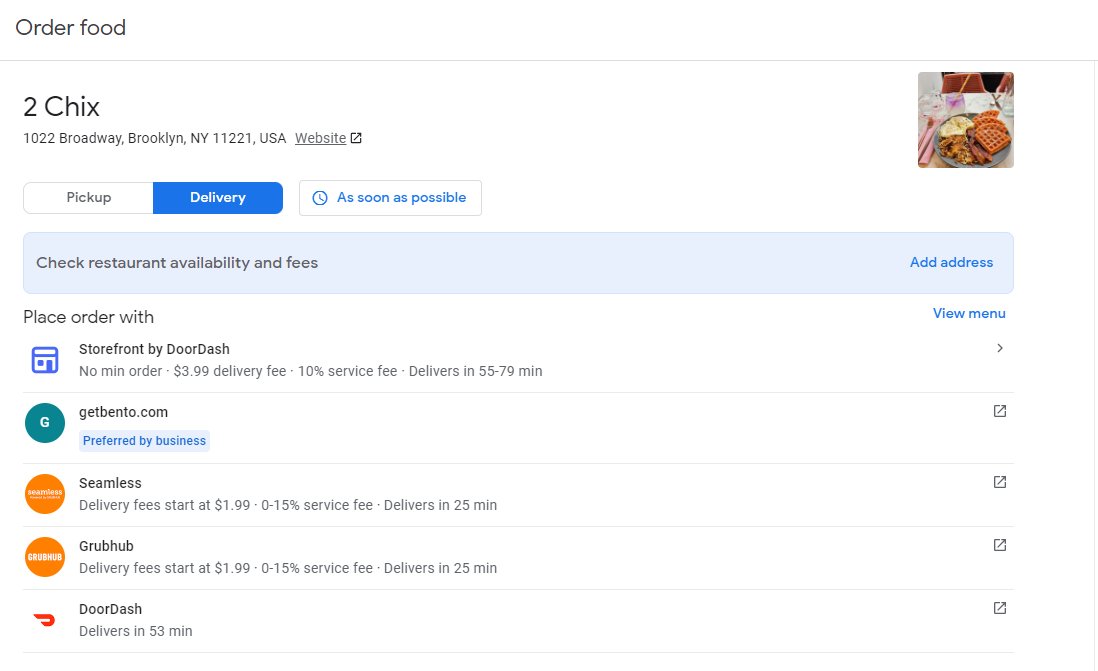Click the Storefront delivery fee details text

pyautogui.click(x=310, y=371)
